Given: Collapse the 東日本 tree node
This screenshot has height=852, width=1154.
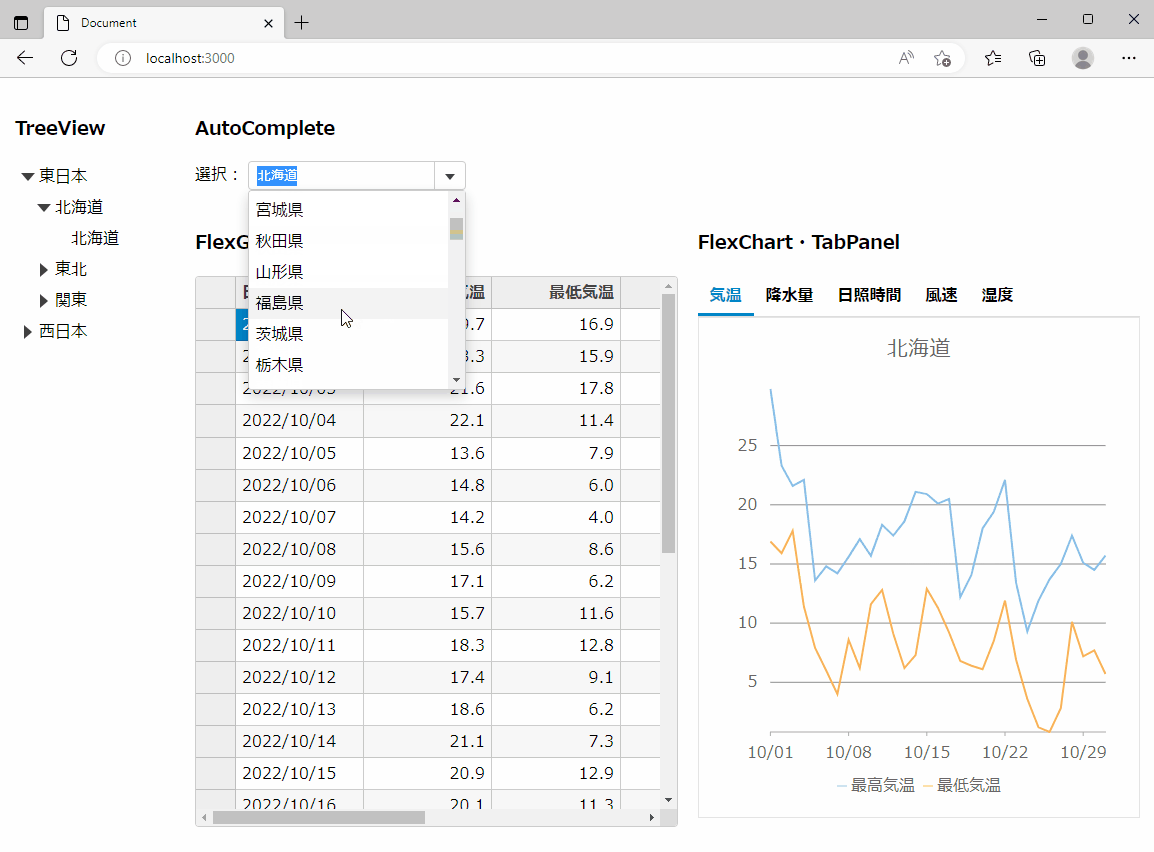Looking at the screenshot, I should coord(28,177).
